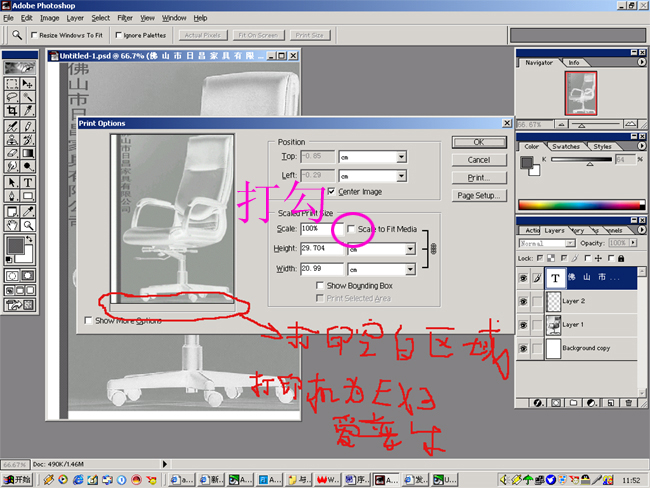Select the Notes tool
Image resolution: width=650 pixels, height=488 pixels.
pyautogui.click(x=12, y=212)
